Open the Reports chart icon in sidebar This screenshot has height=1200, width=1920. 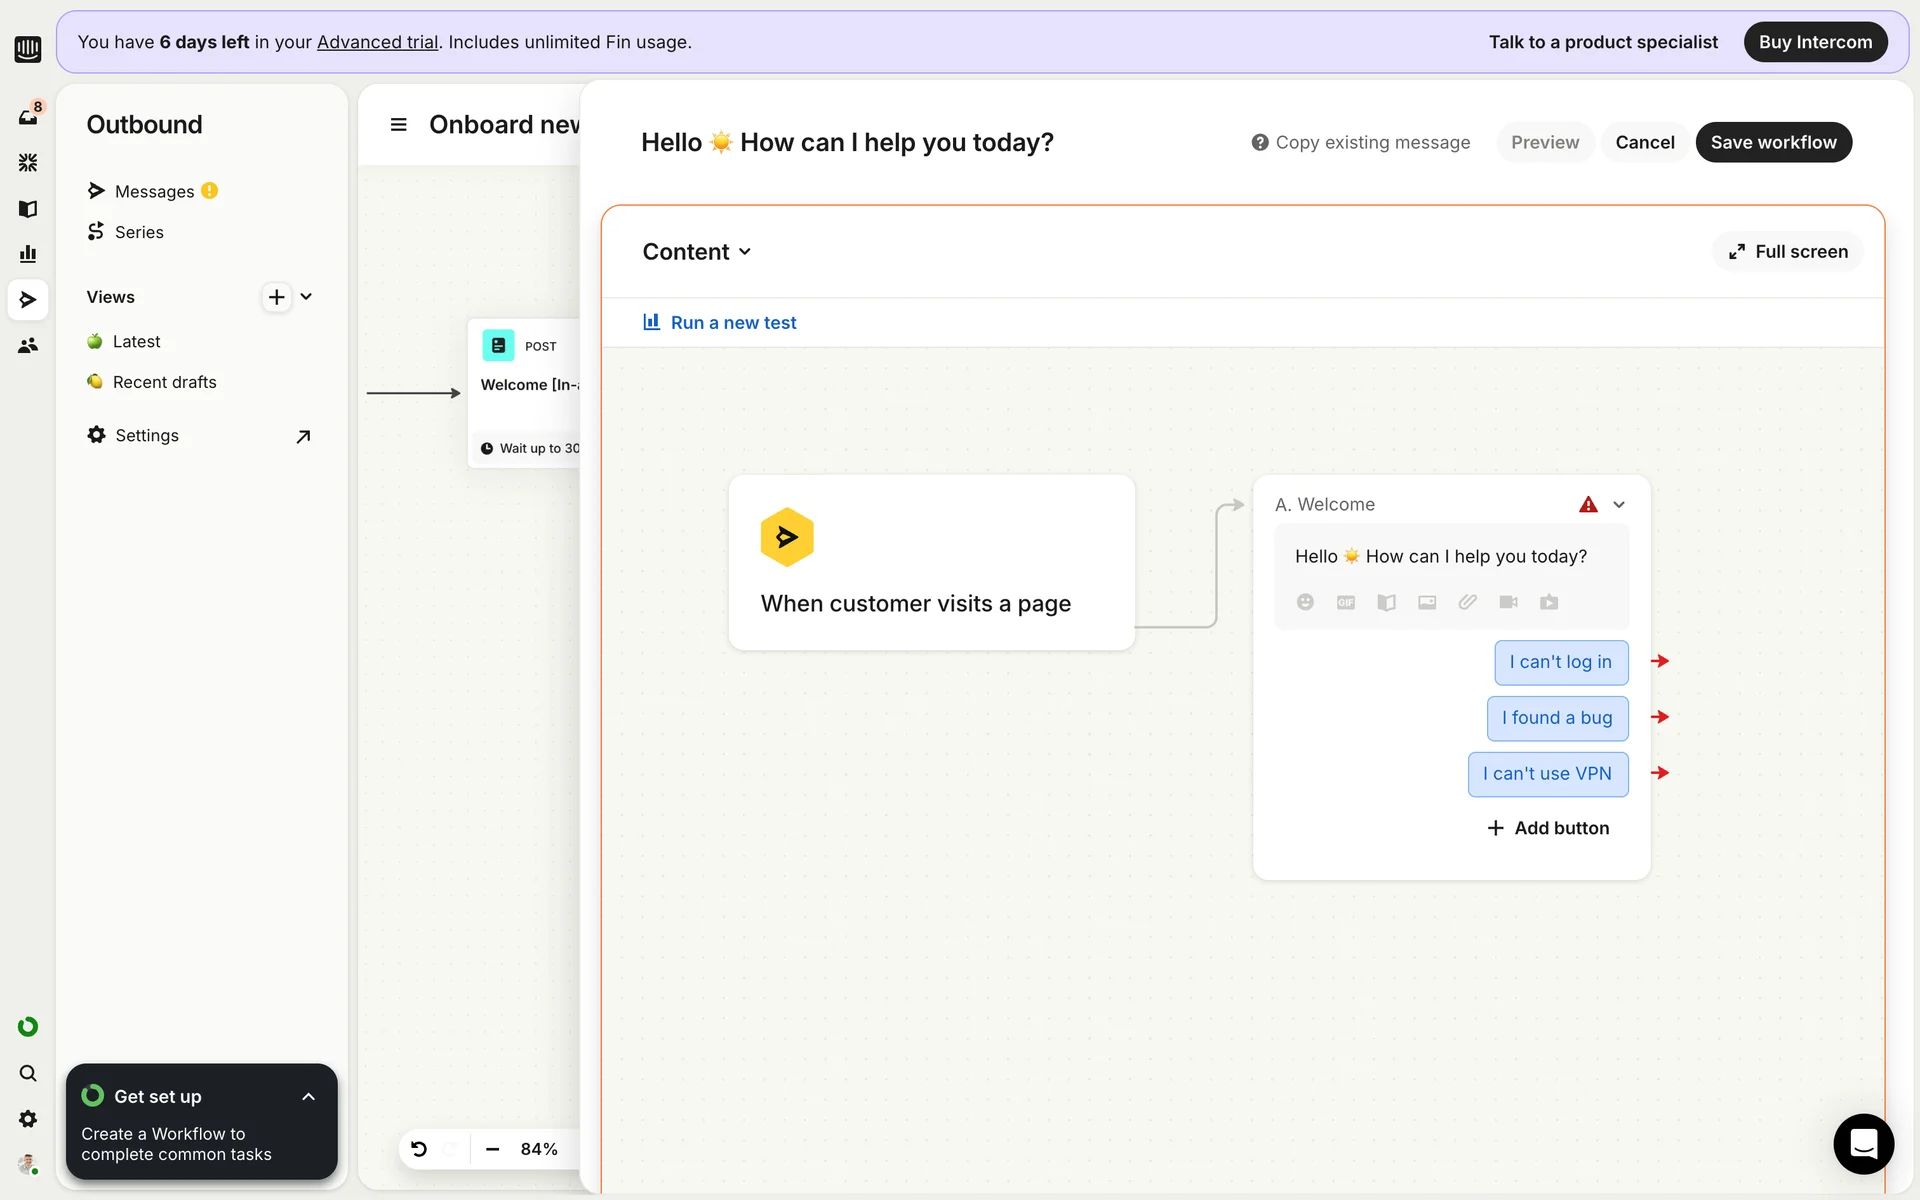[28, 254]
